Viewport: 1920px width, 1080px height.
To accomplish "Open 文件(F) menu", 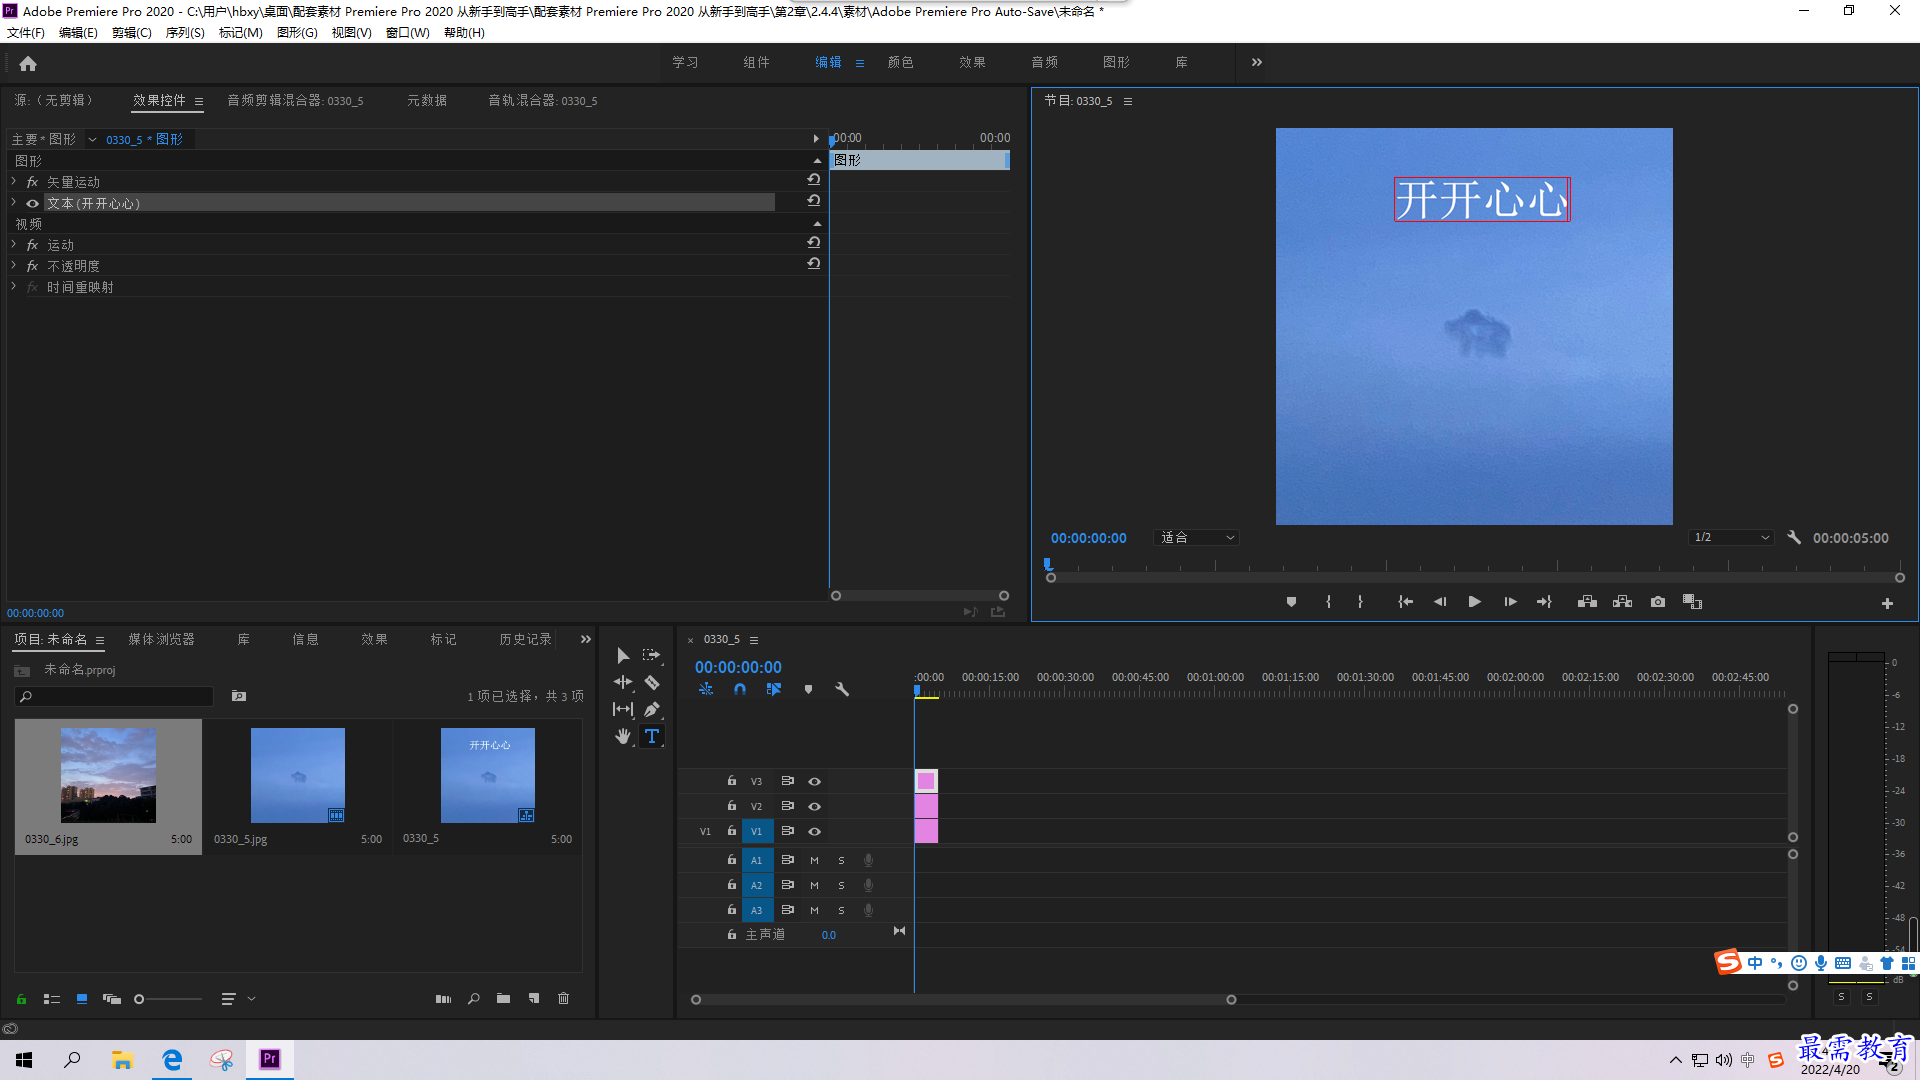I will (x=26, y=33).
